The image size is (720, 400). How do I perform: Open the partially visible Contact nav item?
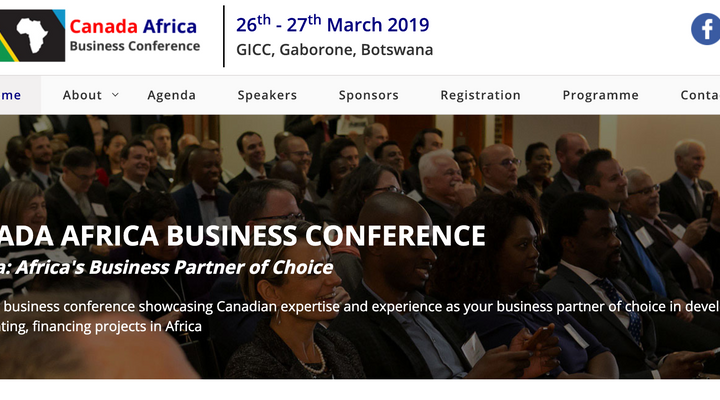[699, 95]
